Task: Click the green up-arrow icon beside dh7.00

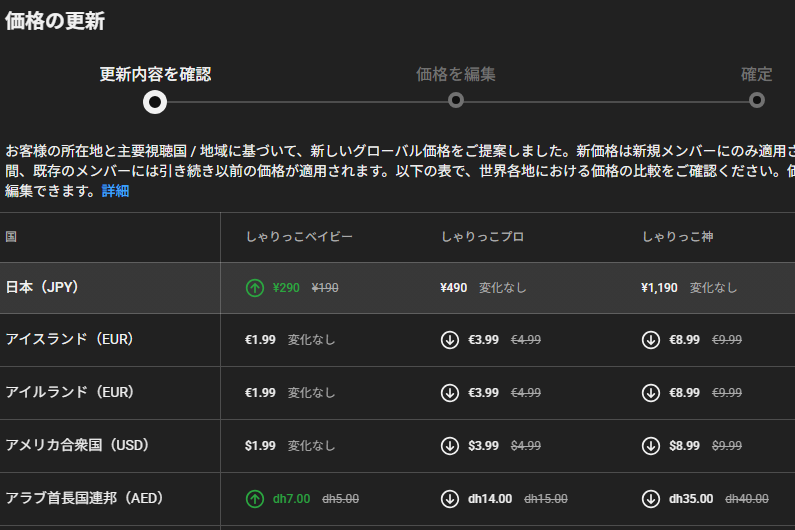Action: tap(255, 499)
